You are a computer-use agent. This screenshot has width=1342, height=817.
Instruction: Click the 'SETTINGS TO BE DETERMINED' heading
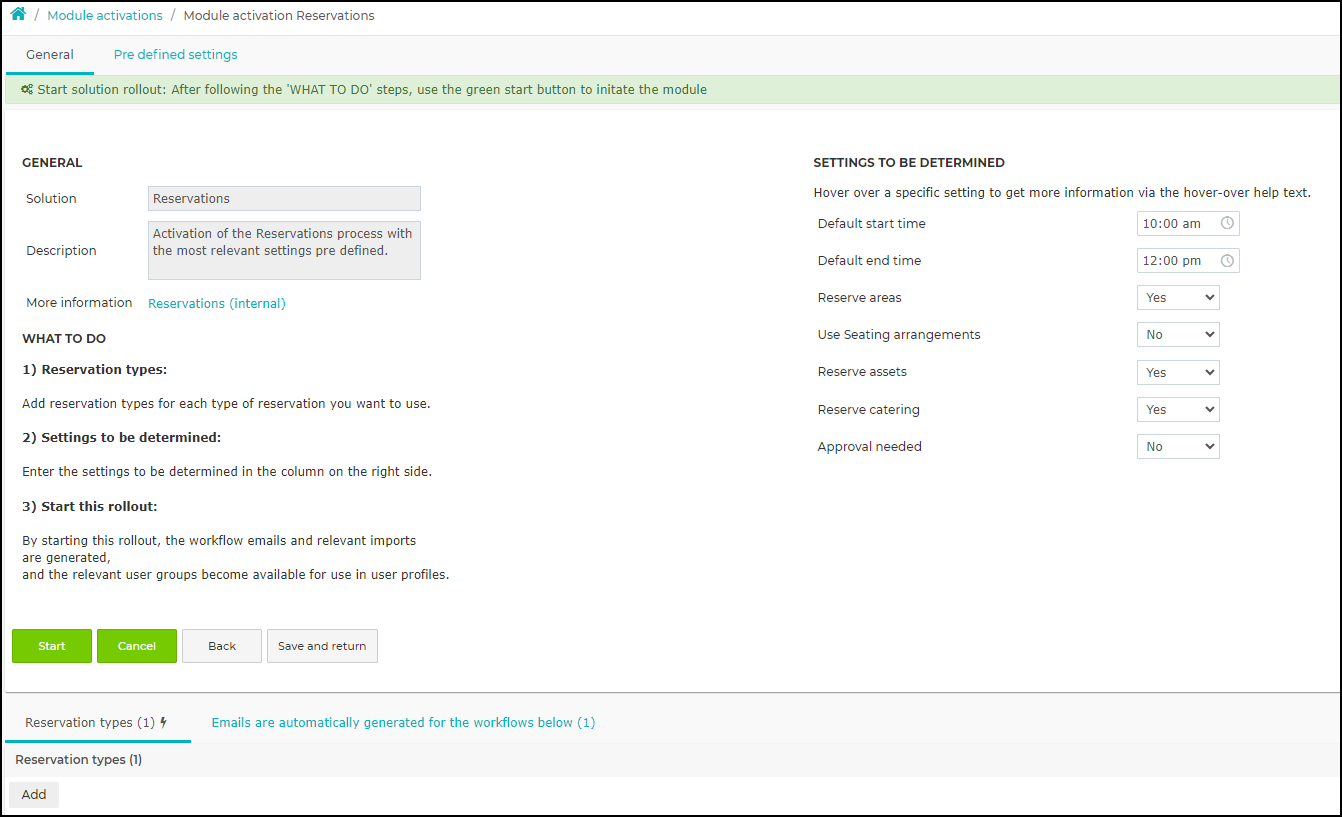pyautogui.click(x=909, y=163)
